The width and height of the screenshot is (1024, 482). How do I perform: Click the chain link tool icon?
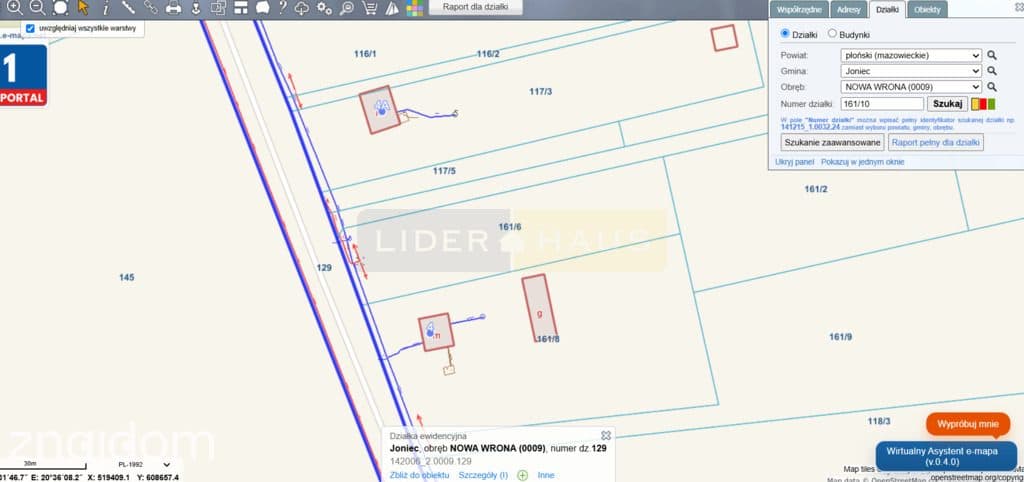pyautogui.click(x=150, y=7)
